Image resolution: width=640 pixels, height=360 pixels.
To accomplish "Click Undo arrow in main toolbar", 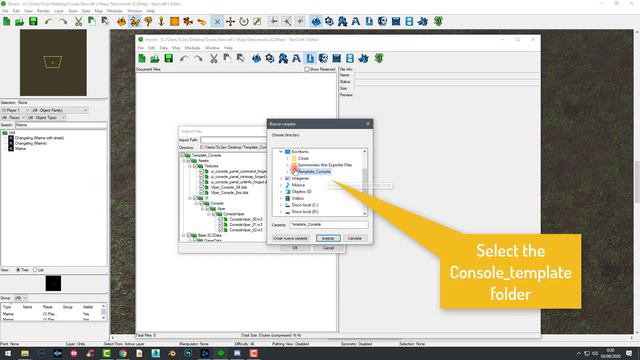I will click(x=49, y=22).
